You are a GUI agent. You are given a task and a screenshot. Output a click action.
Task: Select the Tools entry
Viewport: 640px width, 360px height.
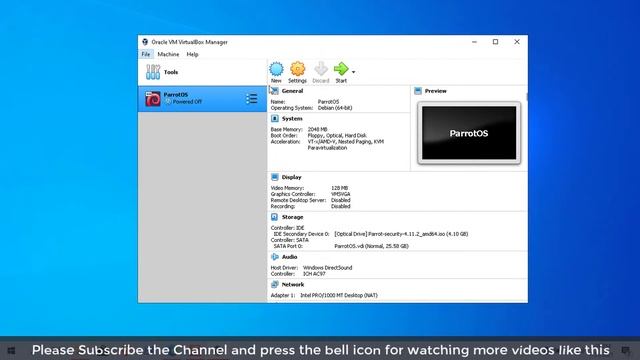point(202,72)
